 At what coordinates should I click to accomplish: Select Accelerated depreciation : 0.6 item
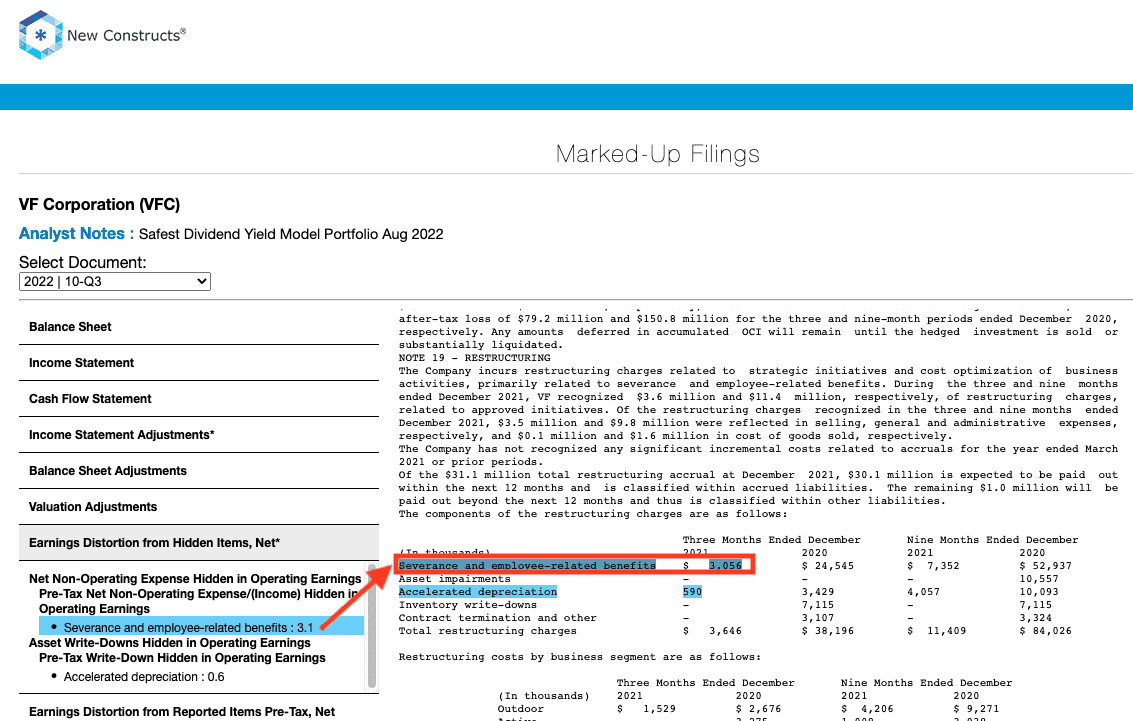pyautogui.click(x=144, y=677)
